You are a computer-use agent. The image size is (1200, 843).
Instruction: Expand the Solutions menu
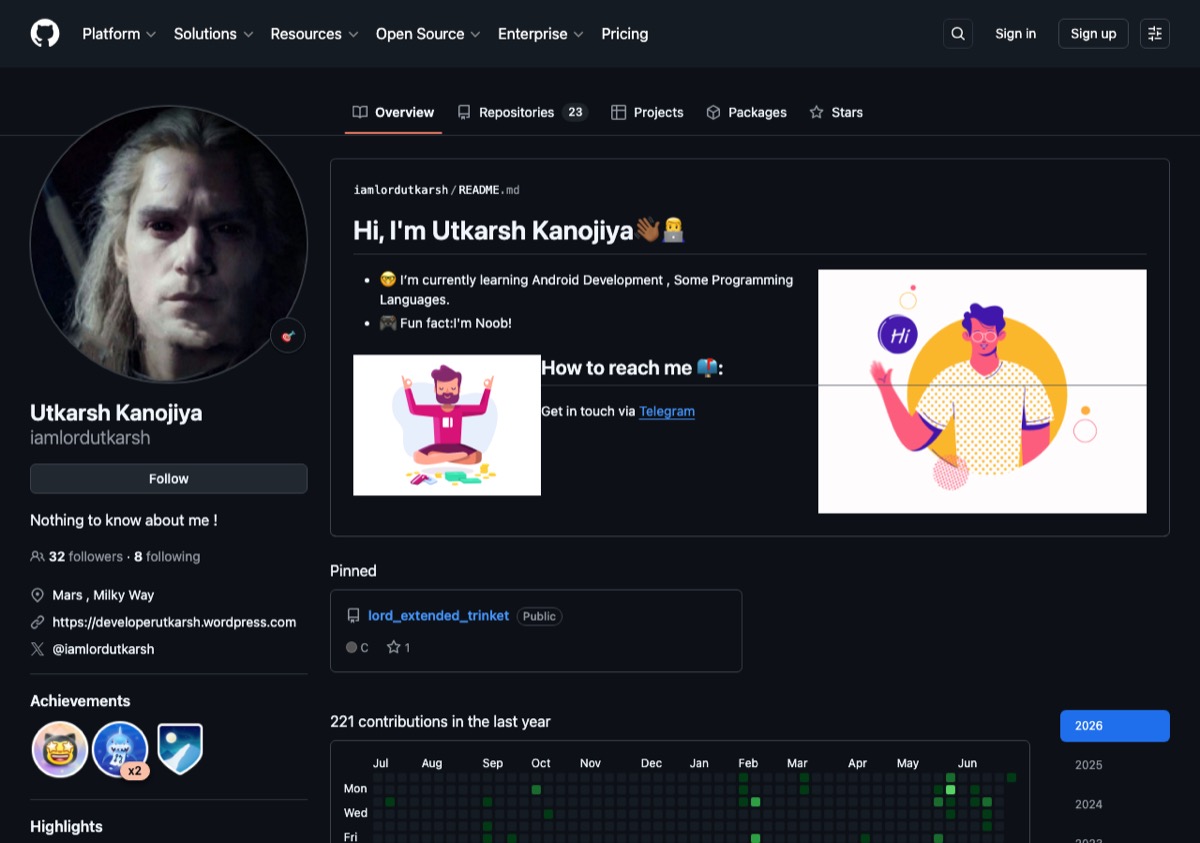[x=213, y=34]
